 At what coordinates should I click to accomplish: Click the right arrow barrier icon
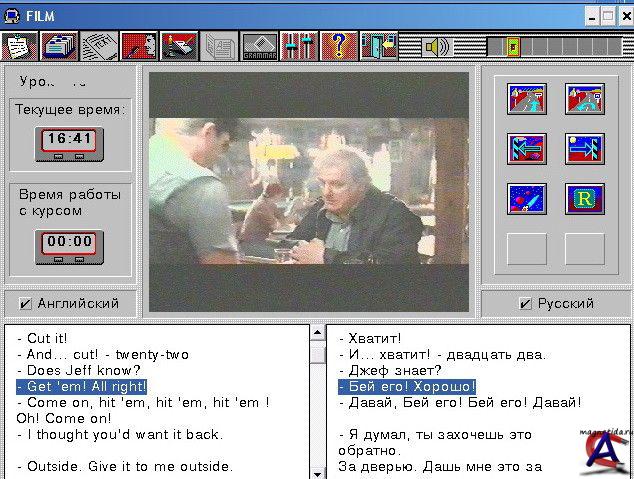pyautogui.click(x=584, y=148)
